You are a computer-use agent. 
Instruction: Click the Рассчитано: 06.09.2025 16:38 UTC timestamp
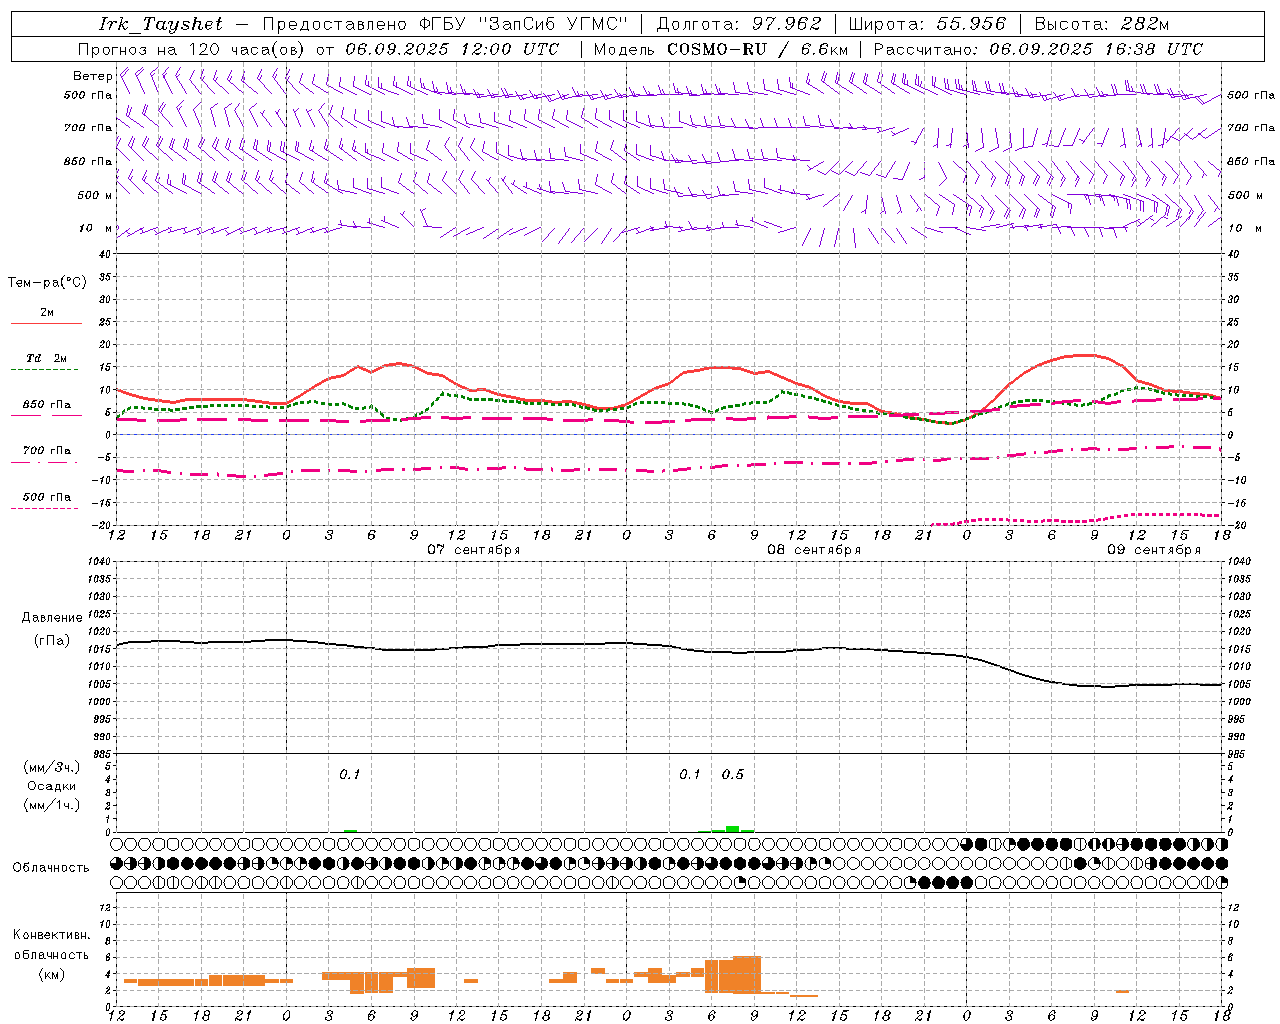coord(1038,49)
